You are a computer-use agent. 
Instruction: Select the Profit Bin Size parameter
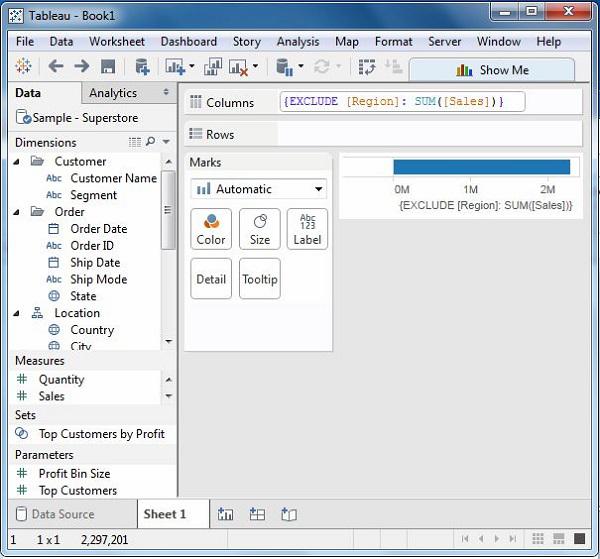[75, 474]
